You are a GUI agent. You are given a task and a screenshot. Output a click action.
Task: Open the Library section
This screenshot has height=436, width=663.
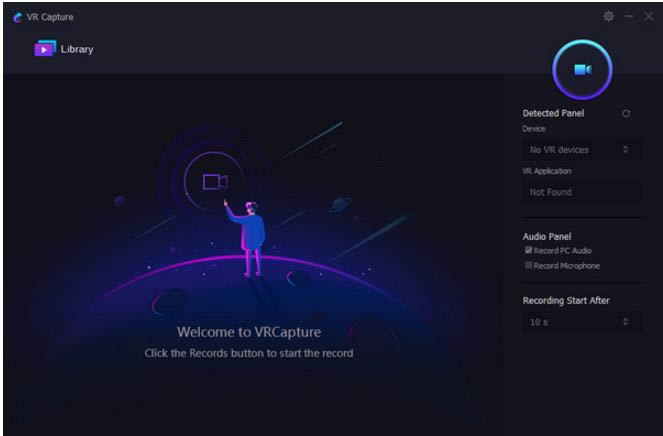pyautogui.click(x=64, y=49)
